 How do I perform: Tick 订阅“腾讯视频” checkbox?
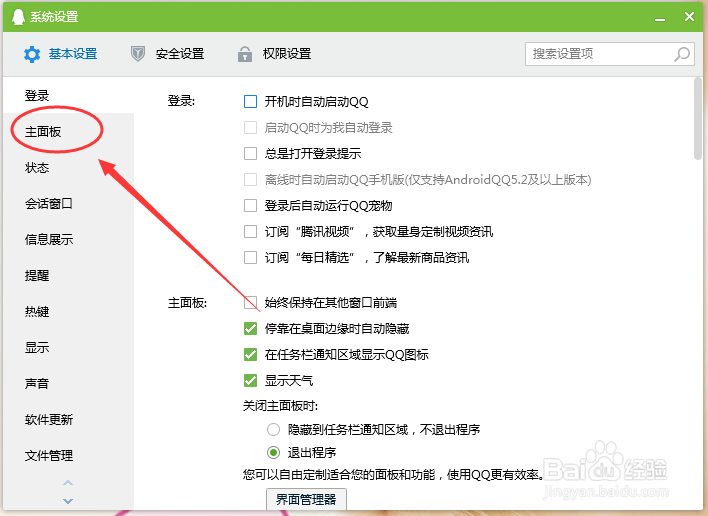(251, 232)
